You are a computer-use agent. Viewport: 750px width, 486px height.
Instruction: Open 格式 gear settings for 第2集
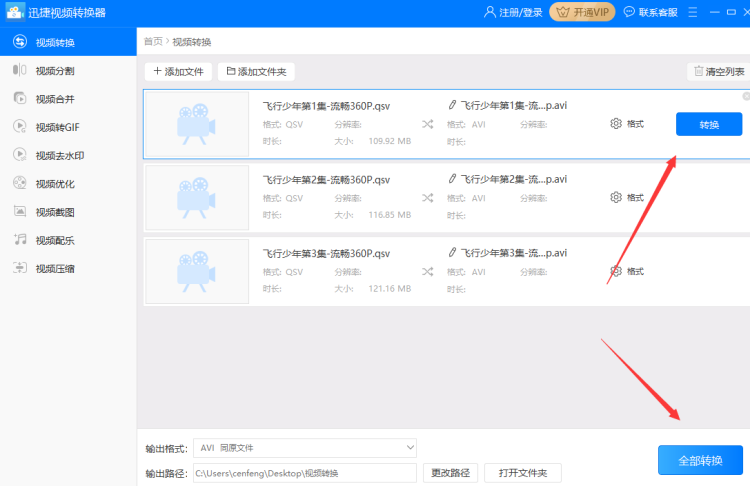click(x=627, y=198)
